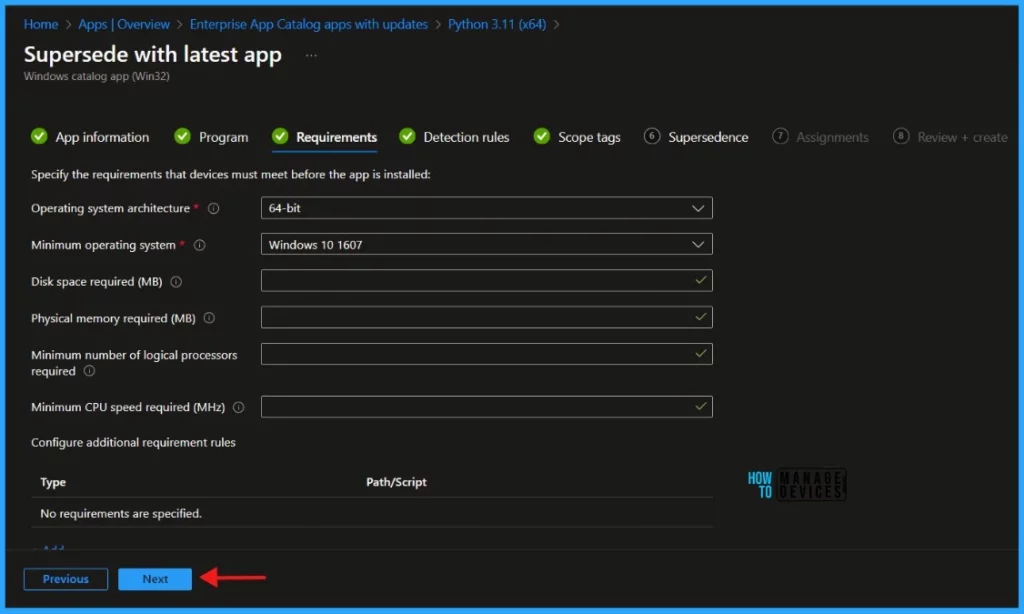The width and height of the screenshot is (1024, 614).
Task: Click the Type column header
Action: click(x=53, y=482)
